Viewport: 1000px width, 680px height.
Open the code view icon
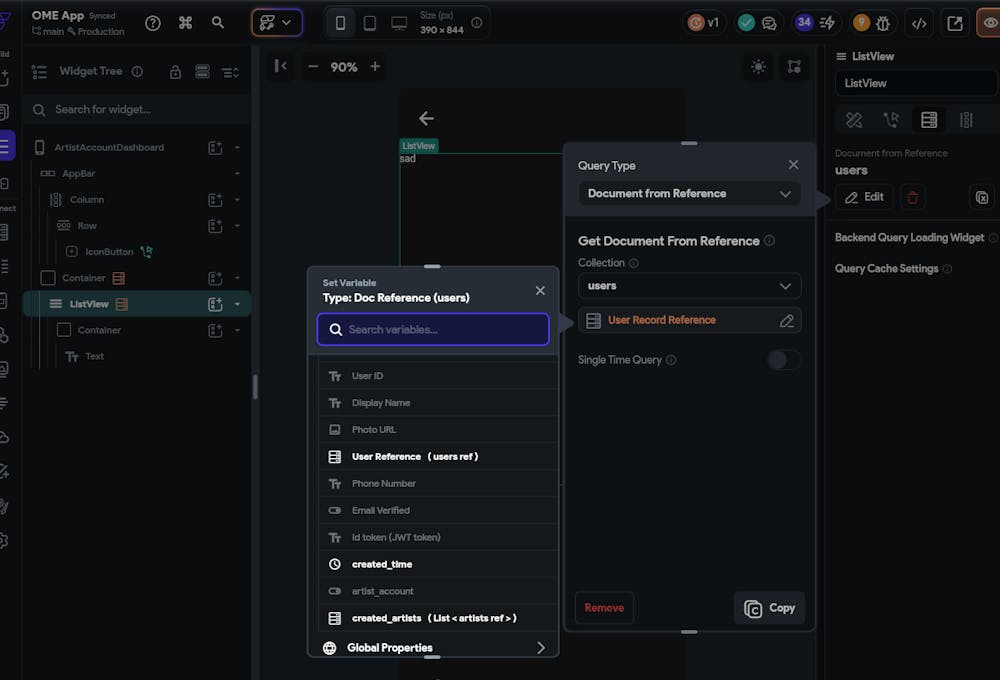click(919, 23)
